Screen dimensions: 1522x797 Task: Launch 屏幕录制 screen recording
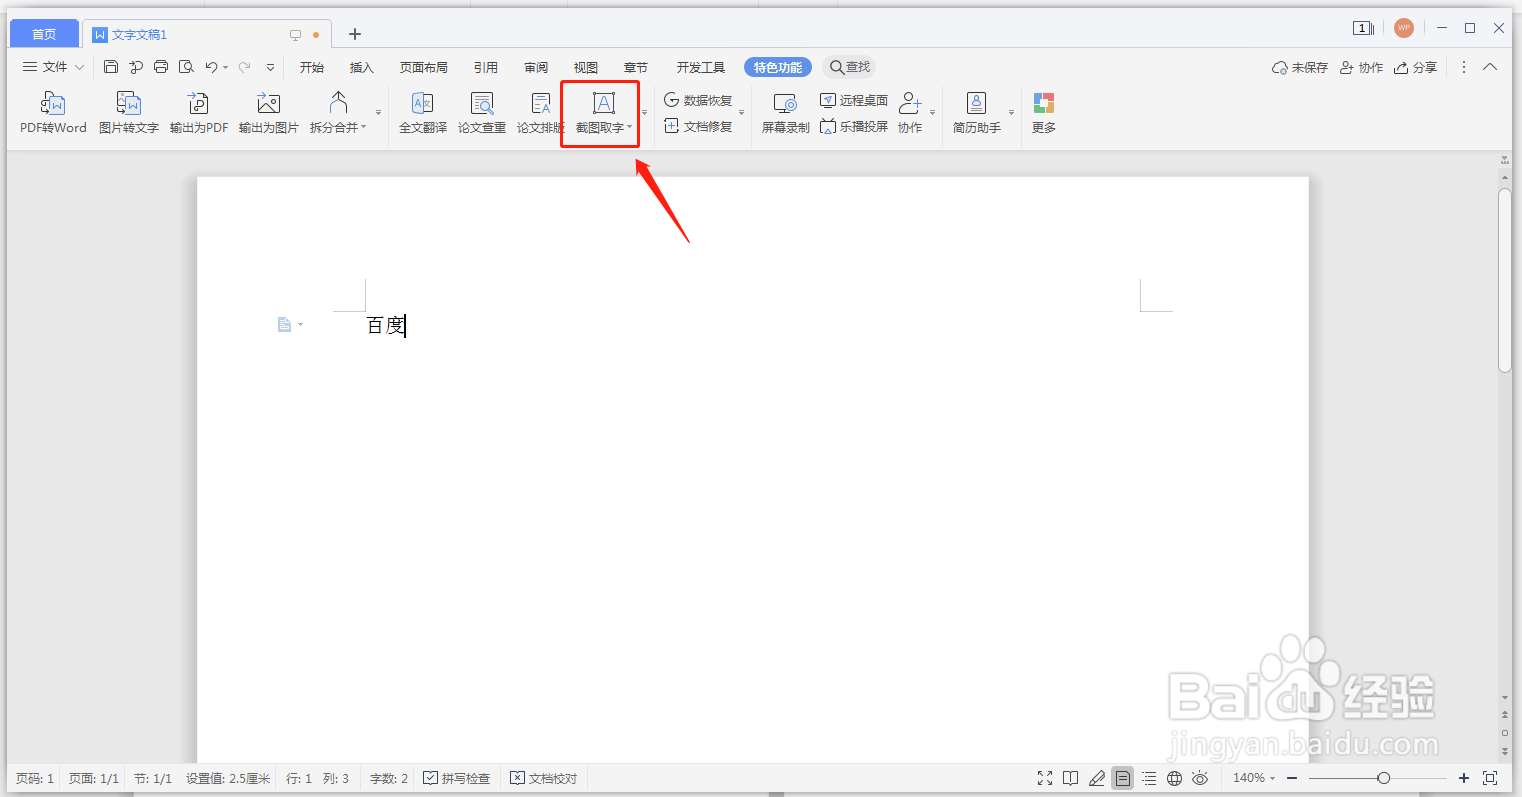(784, 111)
